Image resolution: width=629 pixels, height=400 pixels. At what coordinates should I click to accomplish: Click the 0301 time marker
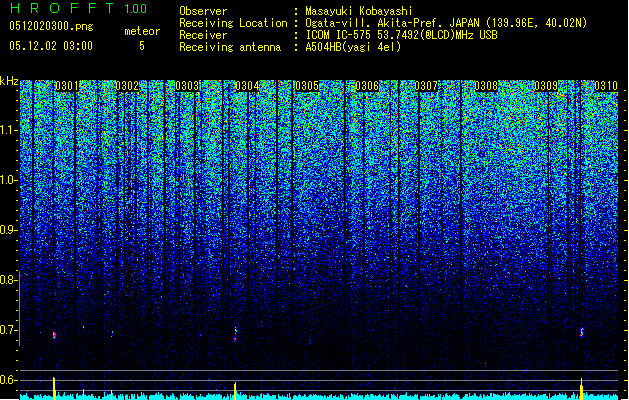point(67,86)
